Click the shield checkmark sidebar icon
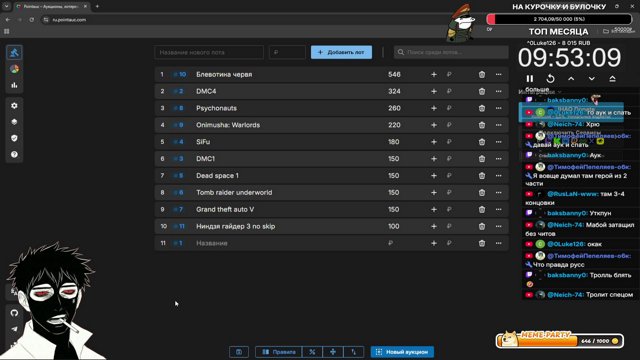 pyautogui.click(x=14, y=138)
